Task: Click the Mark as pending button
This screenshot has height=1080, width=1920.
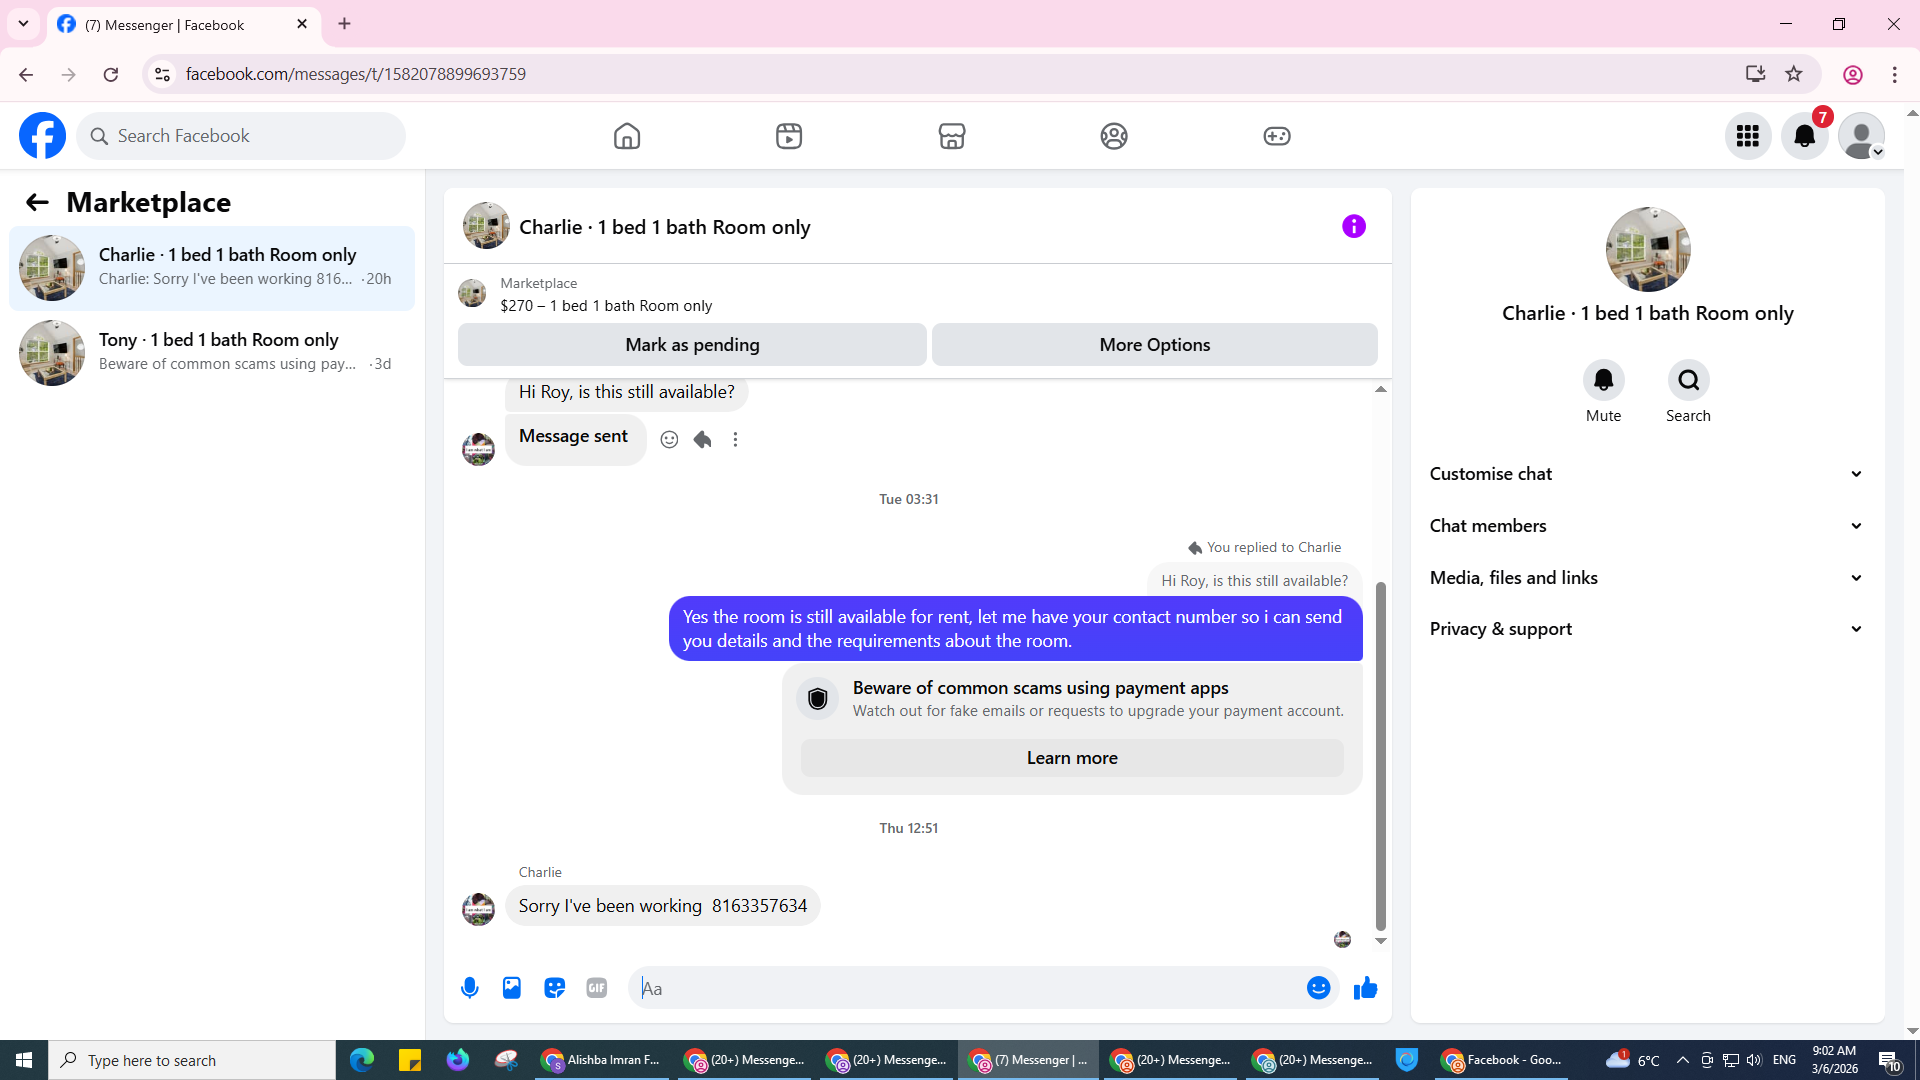Action: 692,345
